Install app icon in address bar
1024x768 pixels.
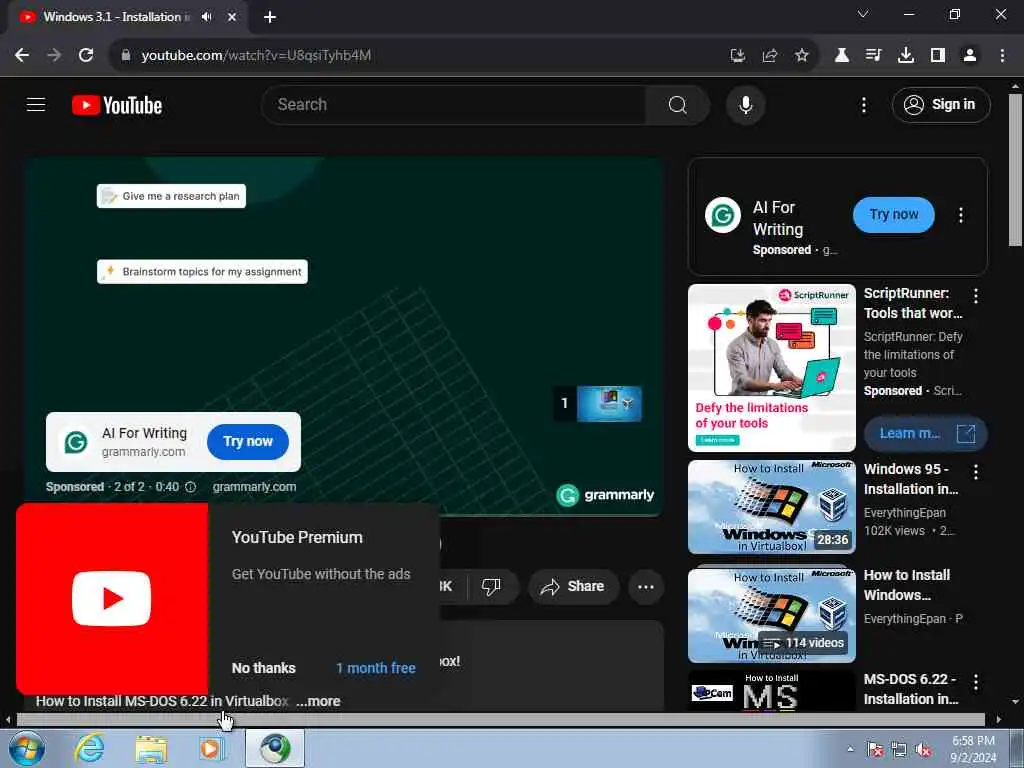pyautogui.click(x=738, y=56)
